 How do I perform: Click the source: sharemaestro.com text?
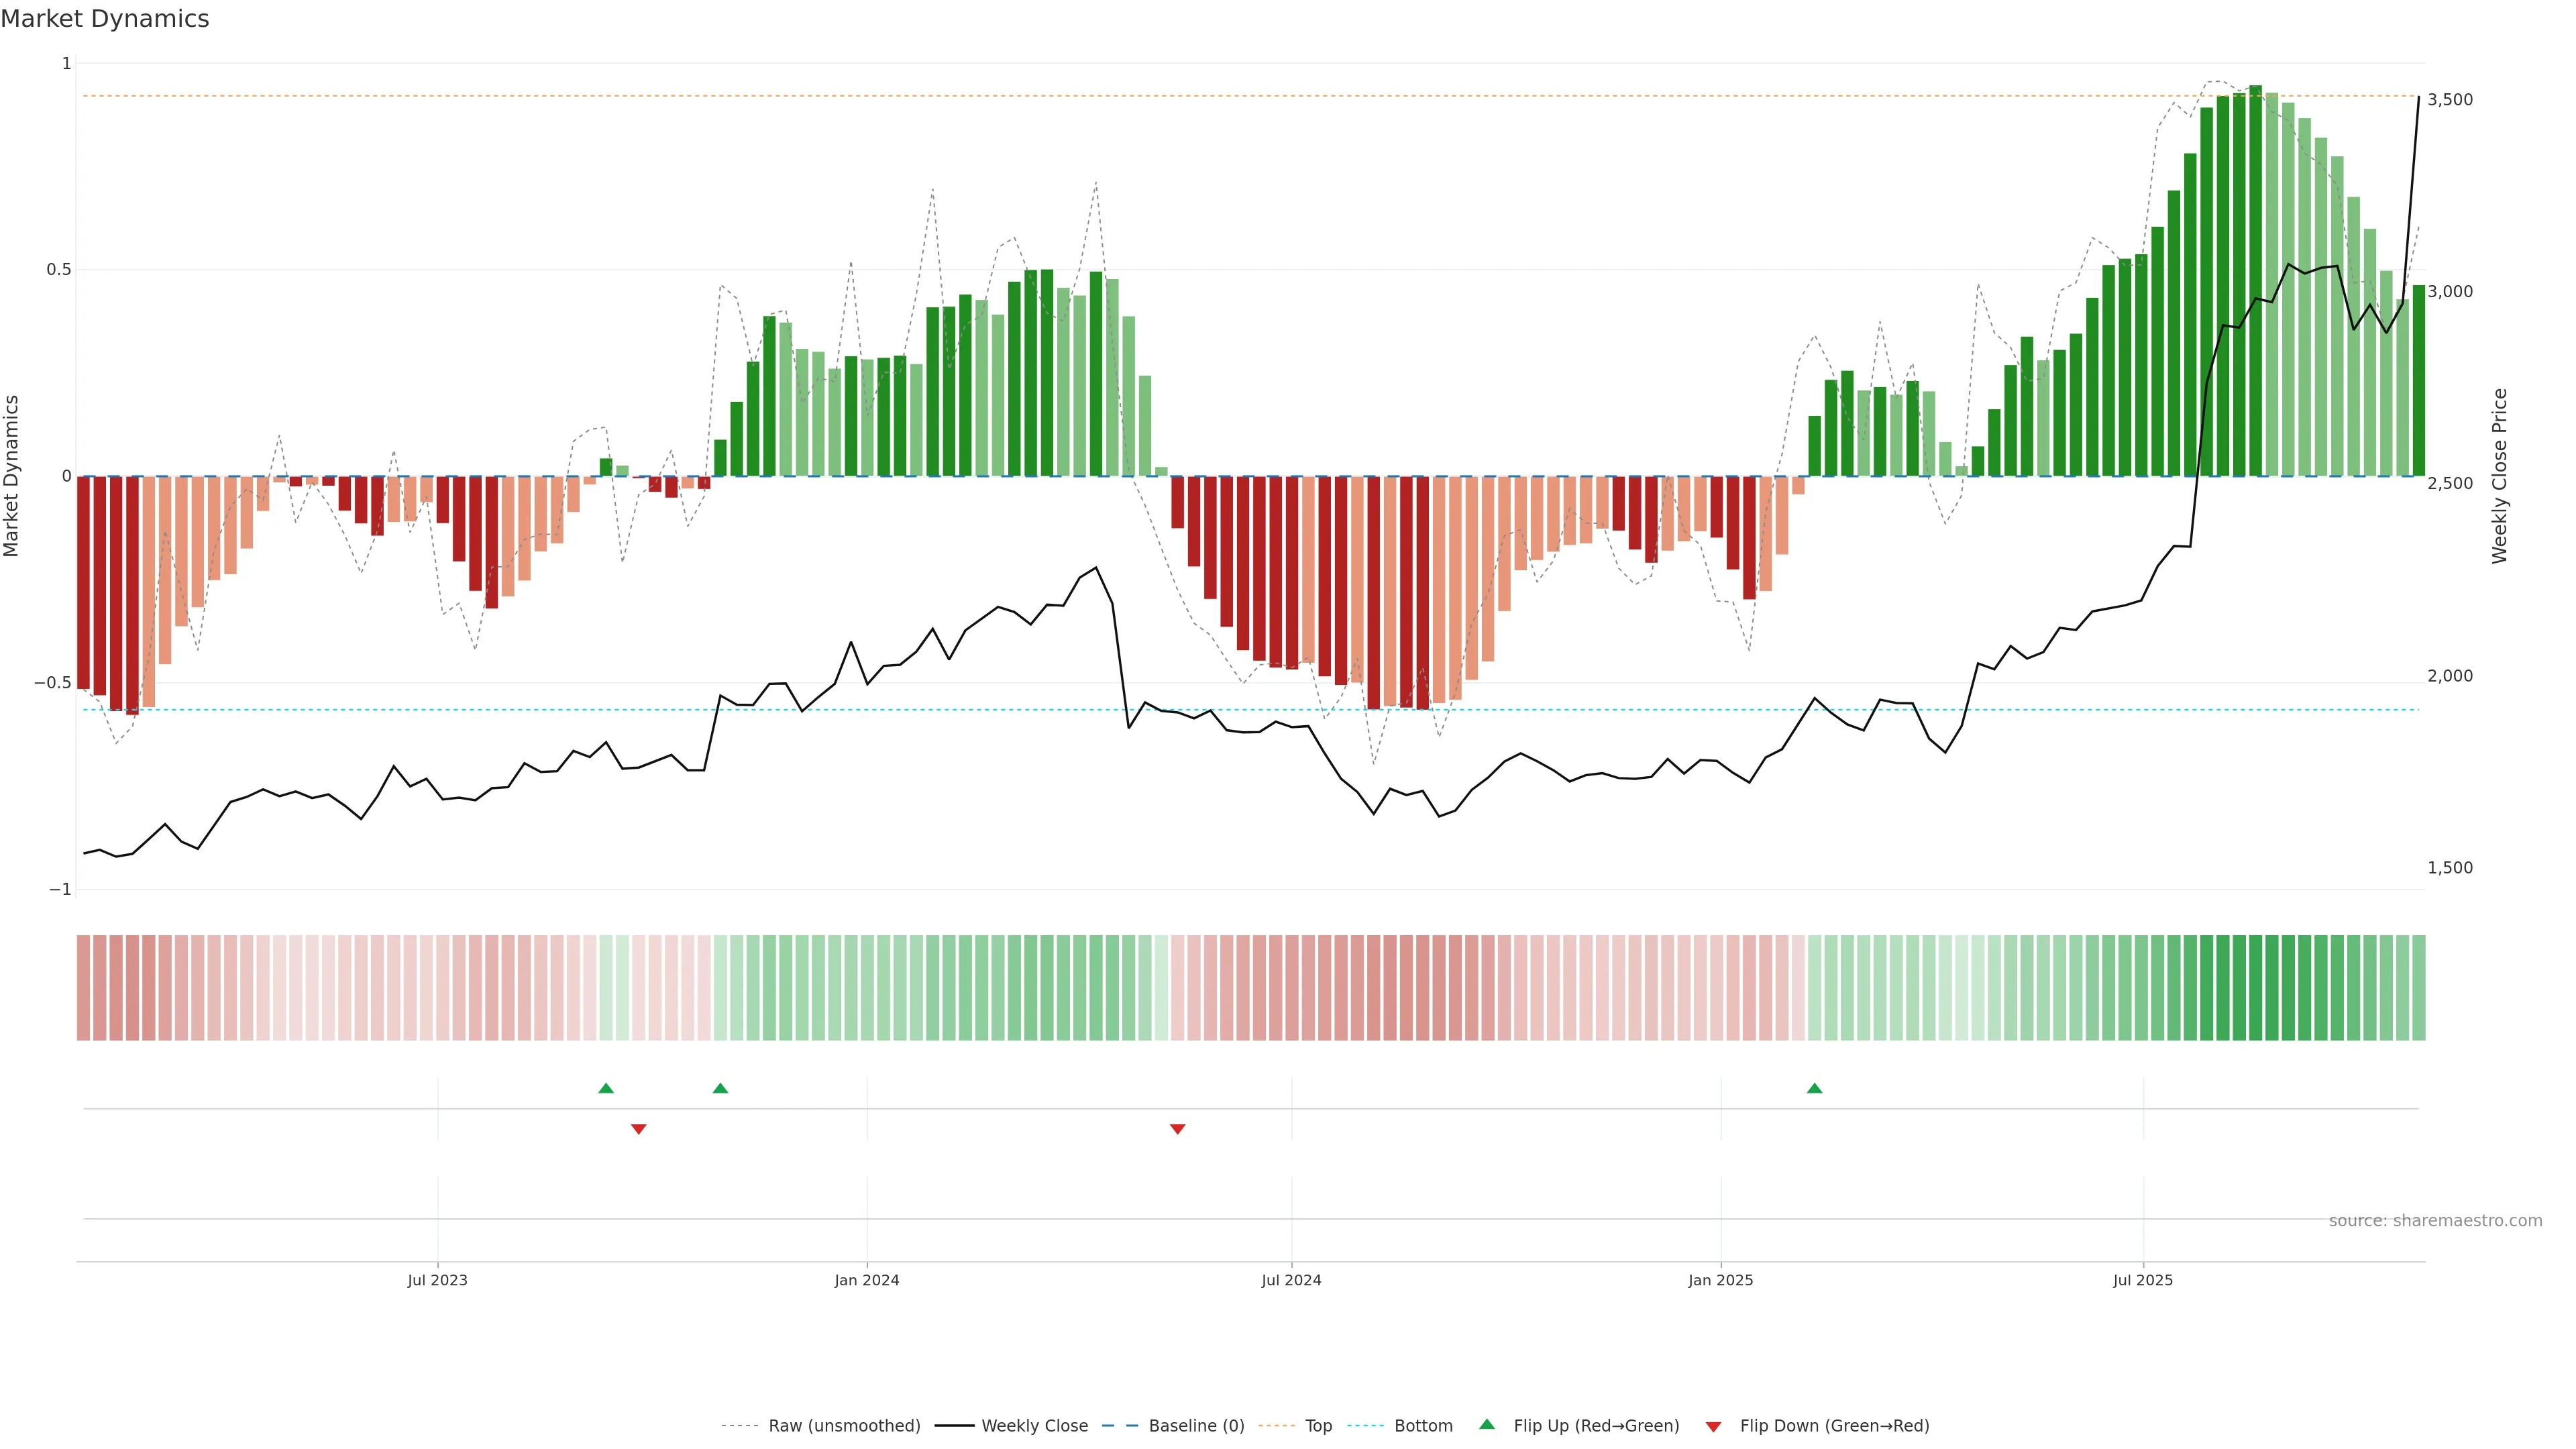(x=2435, y=1220)
